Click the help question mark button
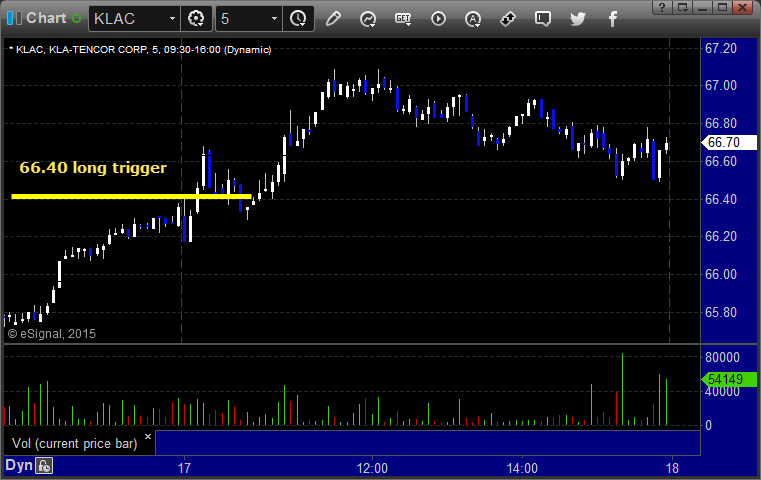The height and width of the screenshot is (480, 761). (662, 7)
